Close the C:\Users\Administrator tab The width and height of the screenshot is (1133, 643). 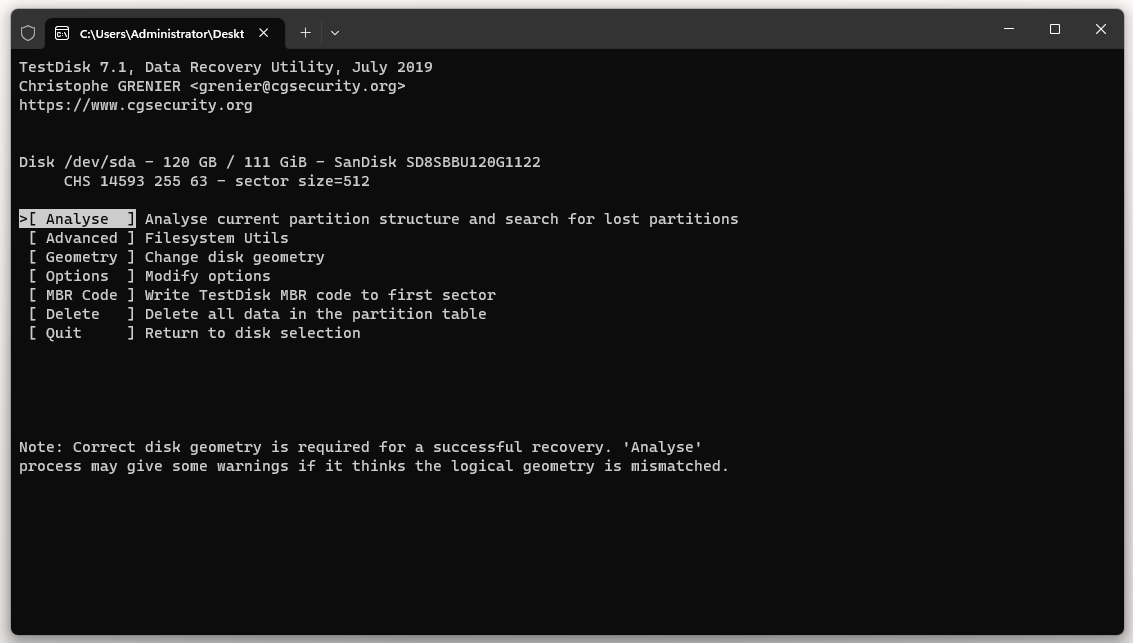pyautogui.click(x=263, y=32)
